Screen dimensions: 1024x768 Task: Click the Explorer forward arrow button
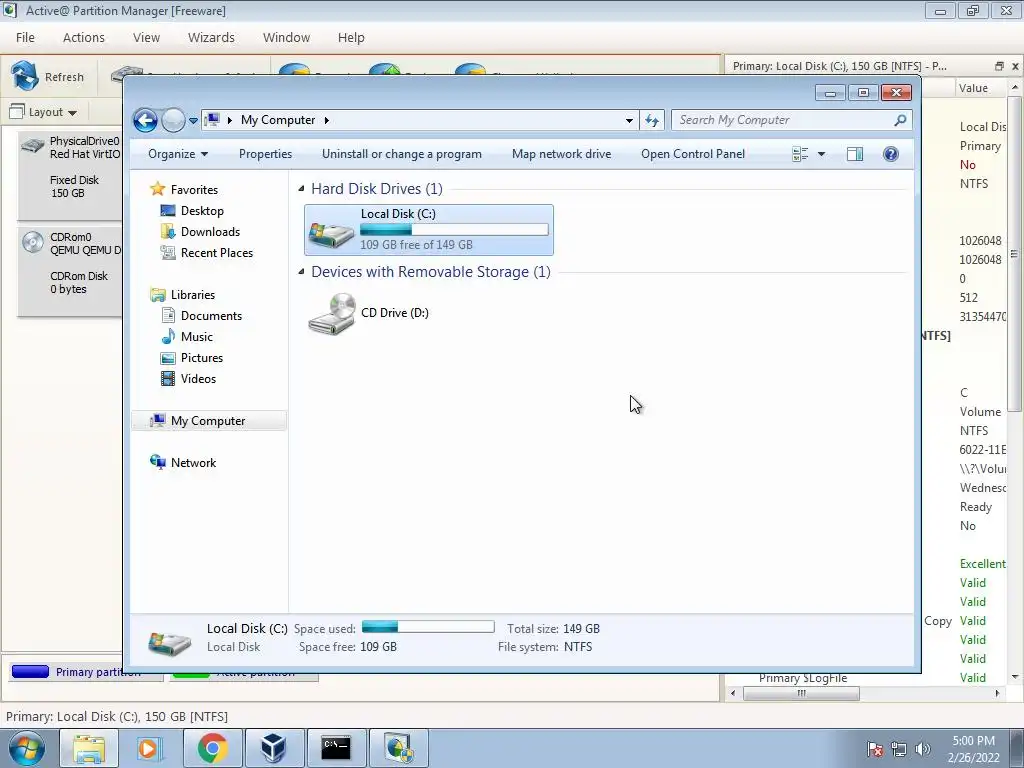(x=173, y=120)
